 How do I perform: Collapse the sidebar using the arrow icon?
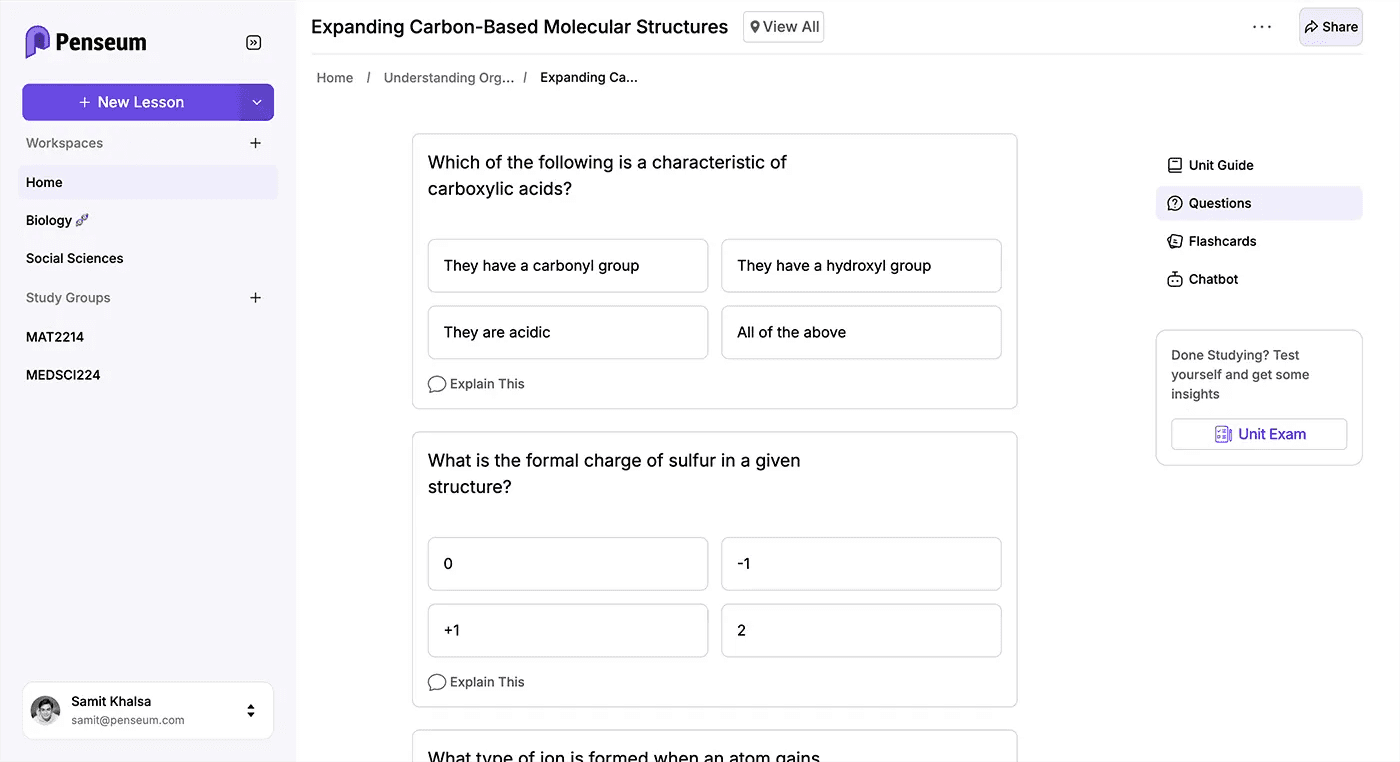point(253,42)
